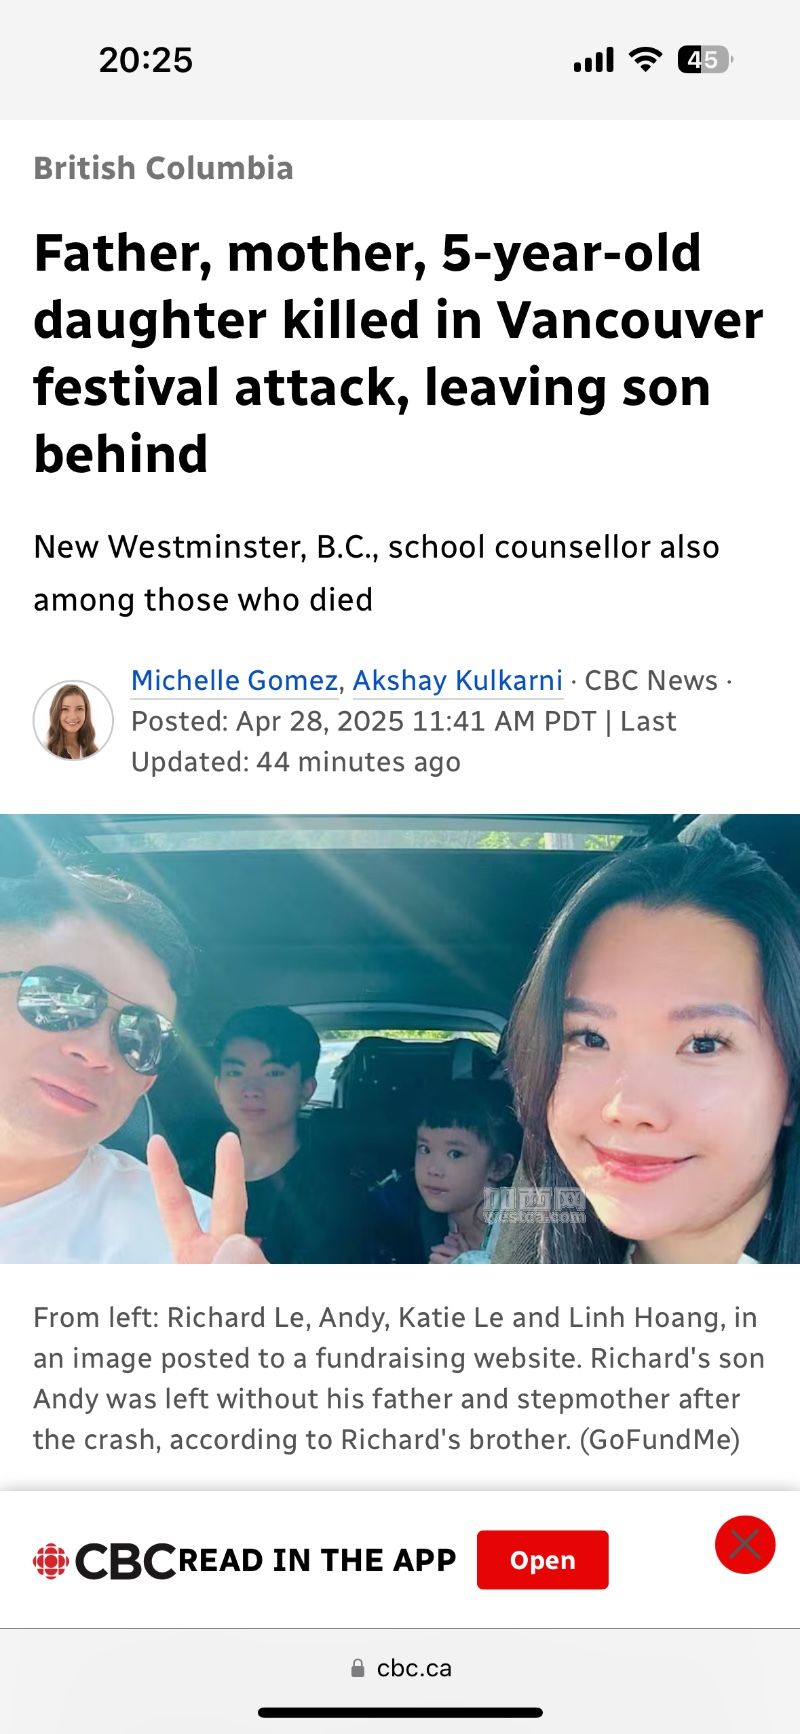Tap the 20:25 clock in status bar
Screen dimensions: 800x1734
tap(146, 60)
